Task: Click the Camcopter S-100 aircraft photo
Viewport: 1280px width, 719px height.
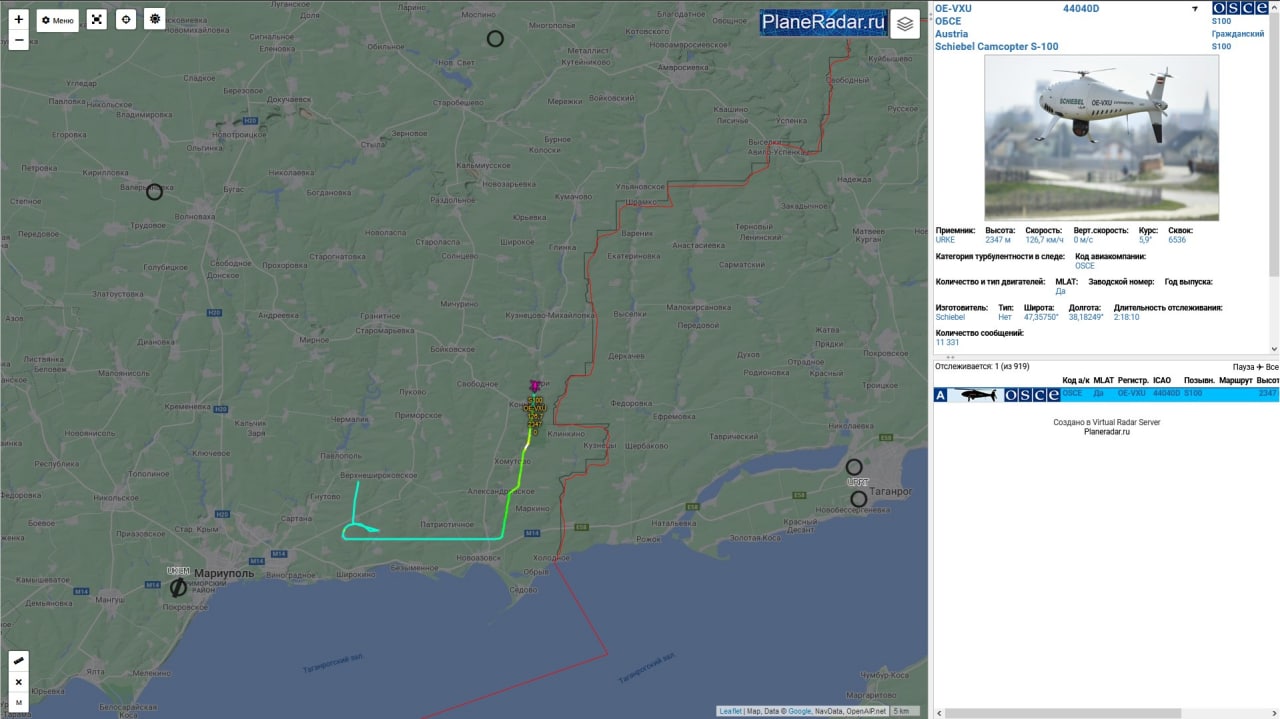Action: [1101, 138]
